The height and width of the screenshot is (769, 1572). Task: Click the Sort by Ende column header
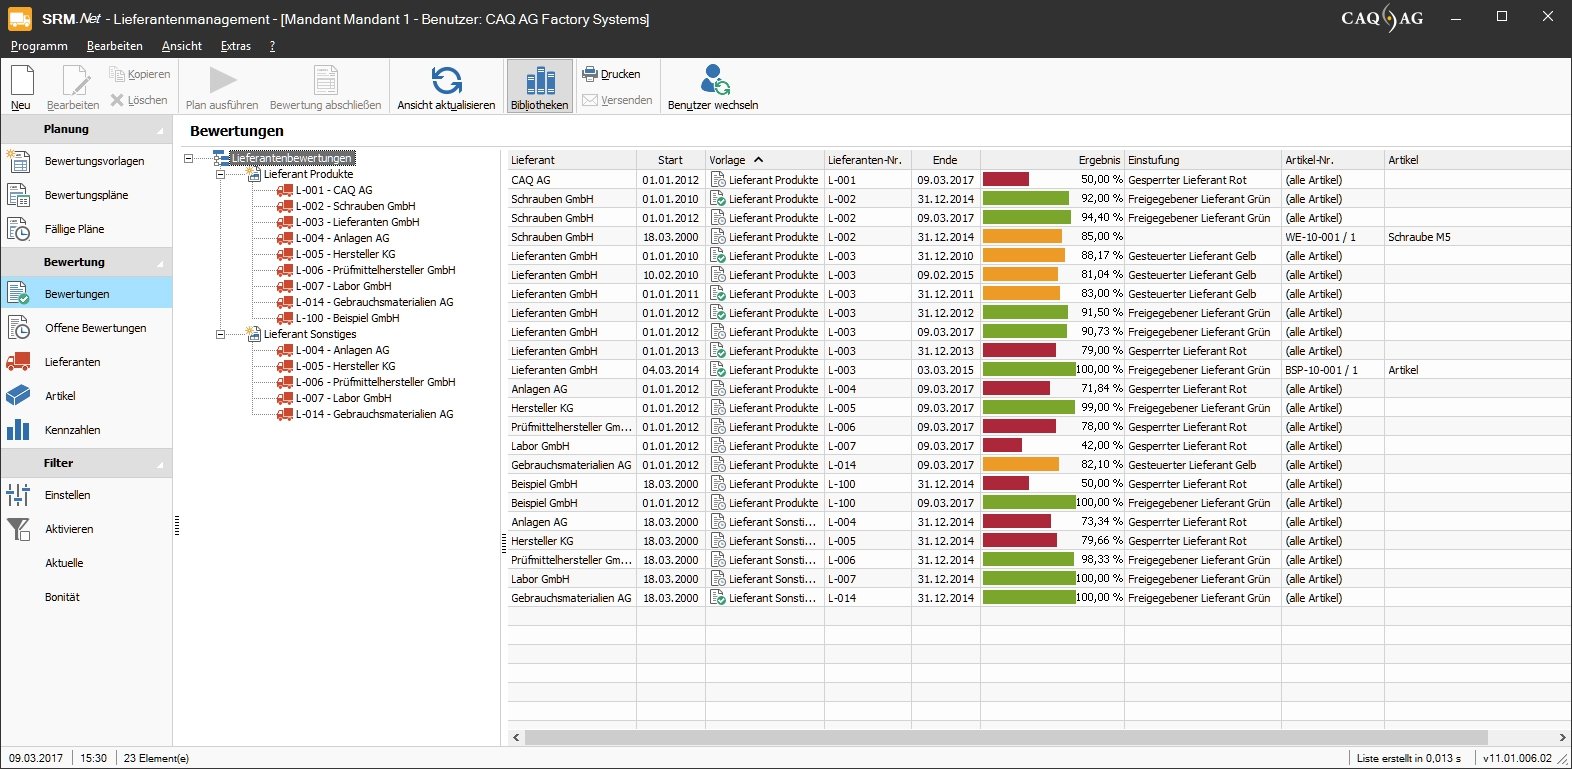(945, 160)
